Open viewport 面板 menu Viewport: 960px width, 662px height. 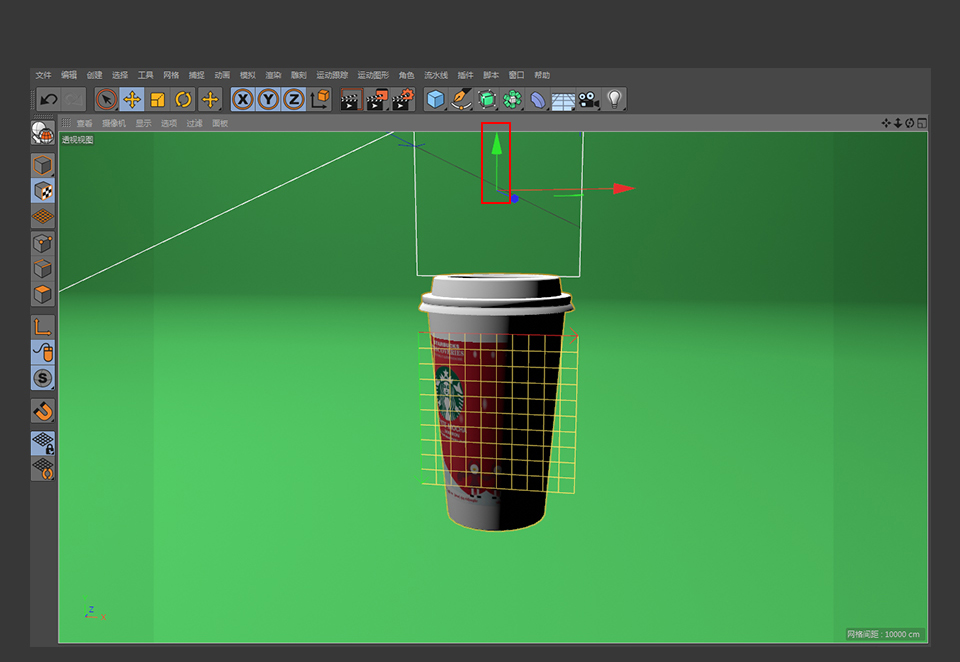220,124
